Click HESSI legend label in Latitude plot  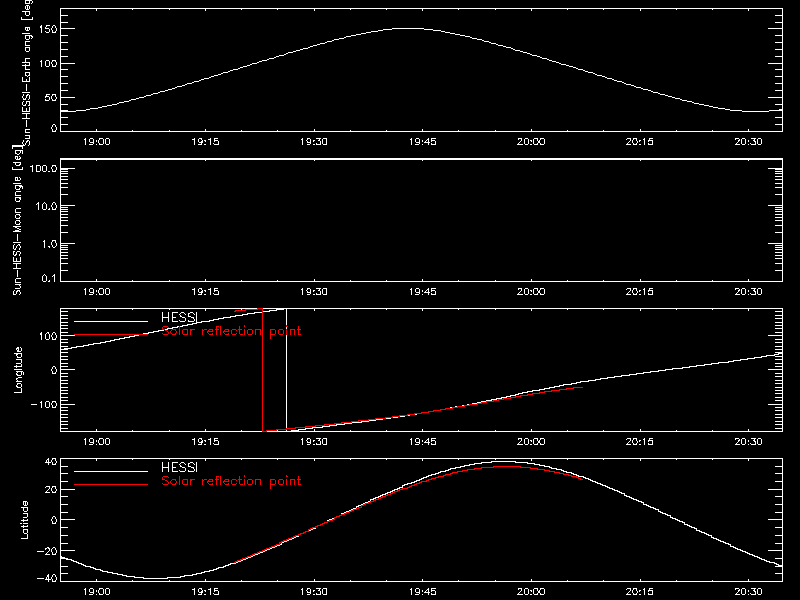[179, 467]
